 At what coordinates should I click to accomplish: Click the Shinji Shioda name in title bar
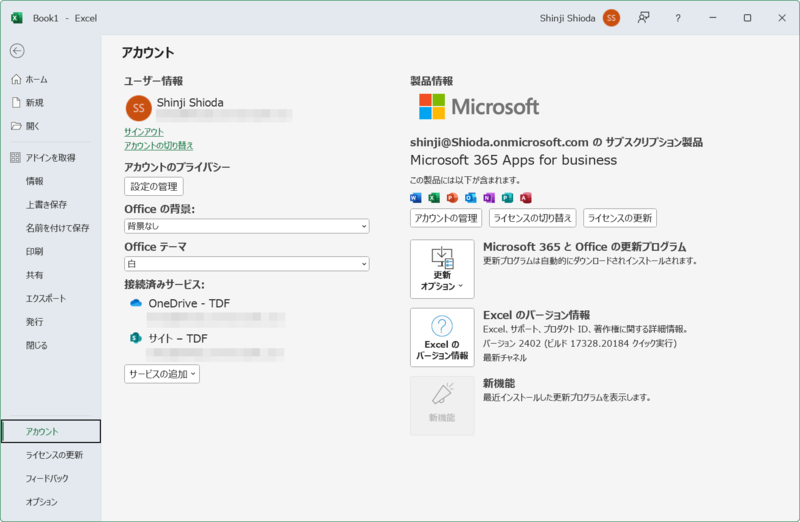tap(567, 18)
